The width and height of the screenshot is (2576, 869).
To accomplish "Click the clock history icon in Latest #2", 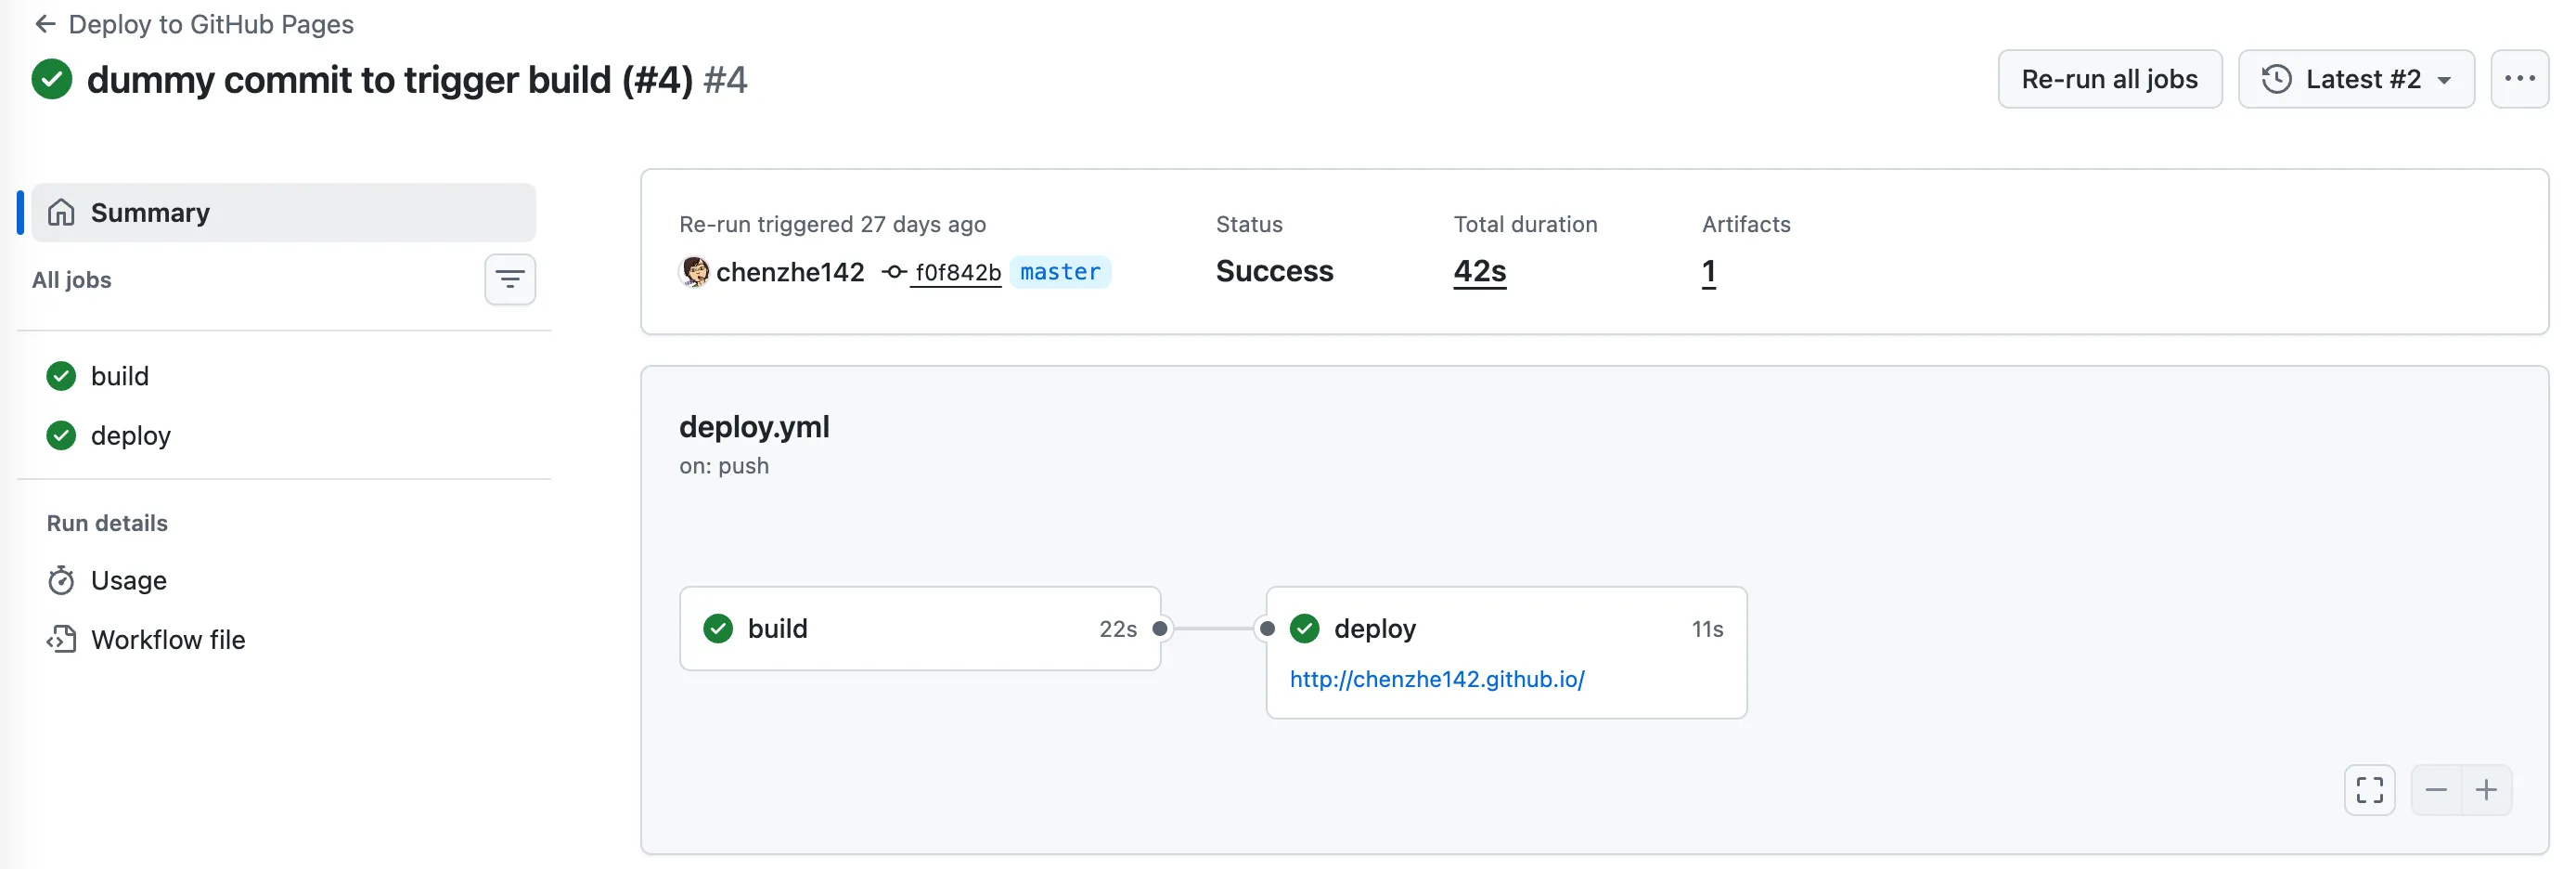I will [2276, 79].
